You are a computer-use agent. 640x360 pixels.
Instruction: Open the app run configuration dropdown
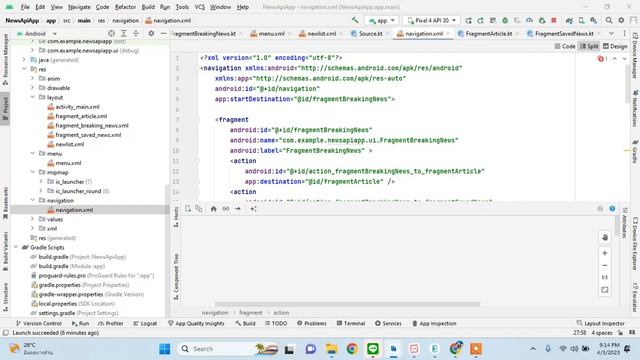click(x=382, y=20)
